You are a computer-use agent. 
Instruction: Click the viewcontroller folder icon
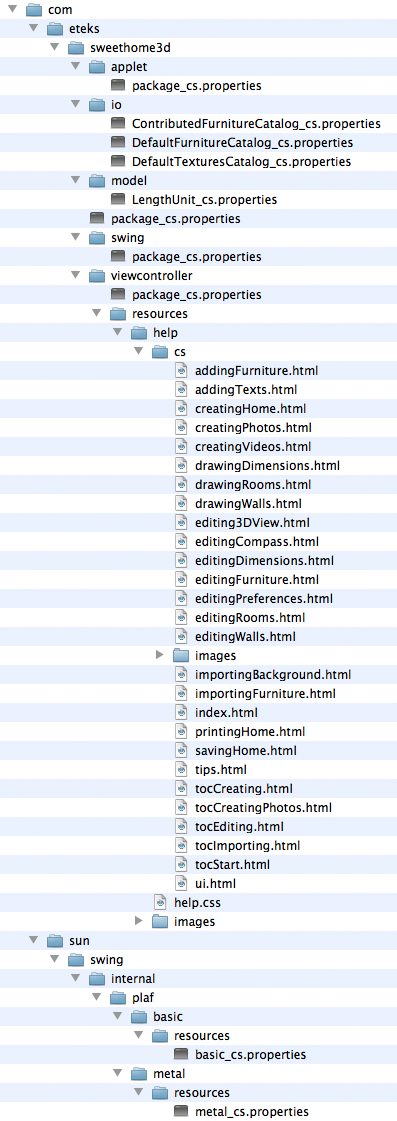97,275
